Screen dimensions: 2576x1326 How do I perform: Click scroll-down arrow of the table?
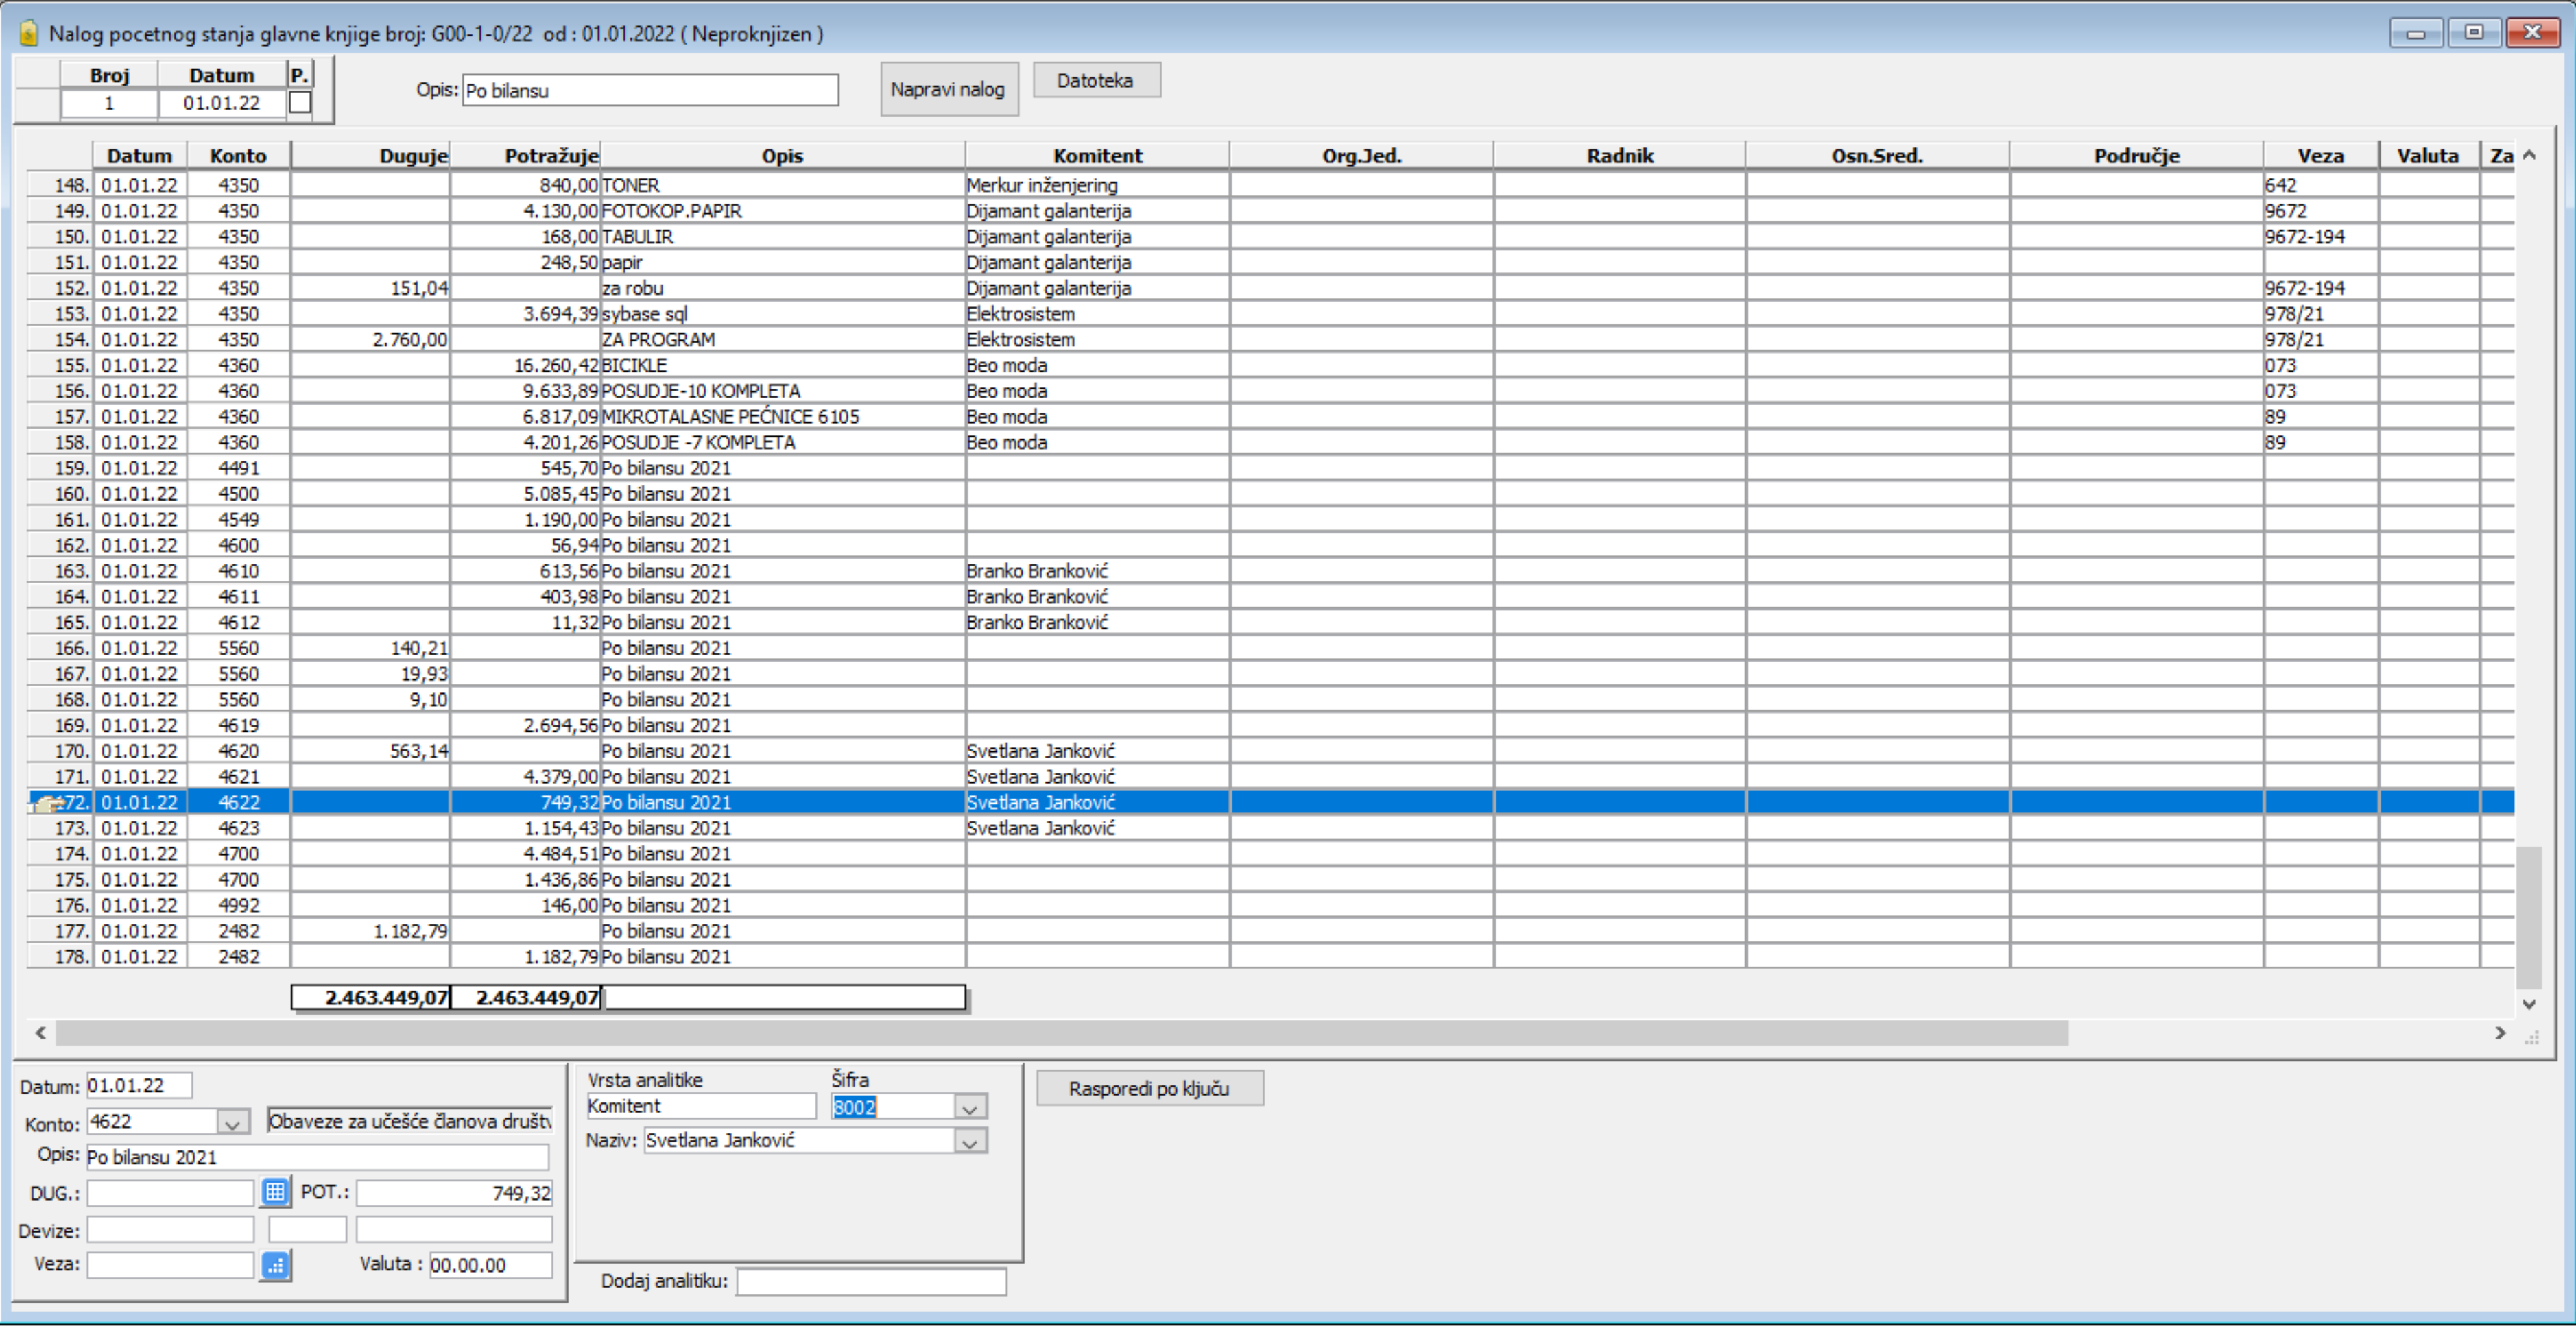(2529, 1004)
